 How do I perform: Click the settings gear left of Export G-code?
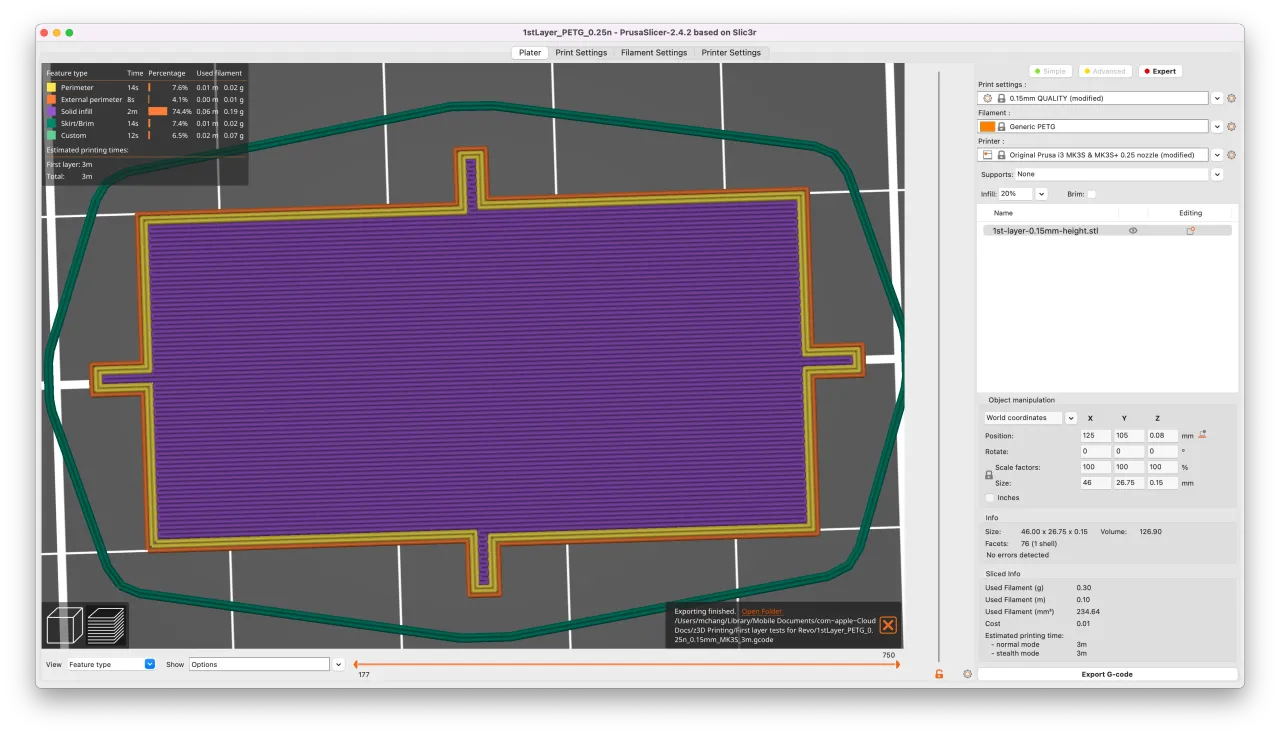tap(967, 674)
